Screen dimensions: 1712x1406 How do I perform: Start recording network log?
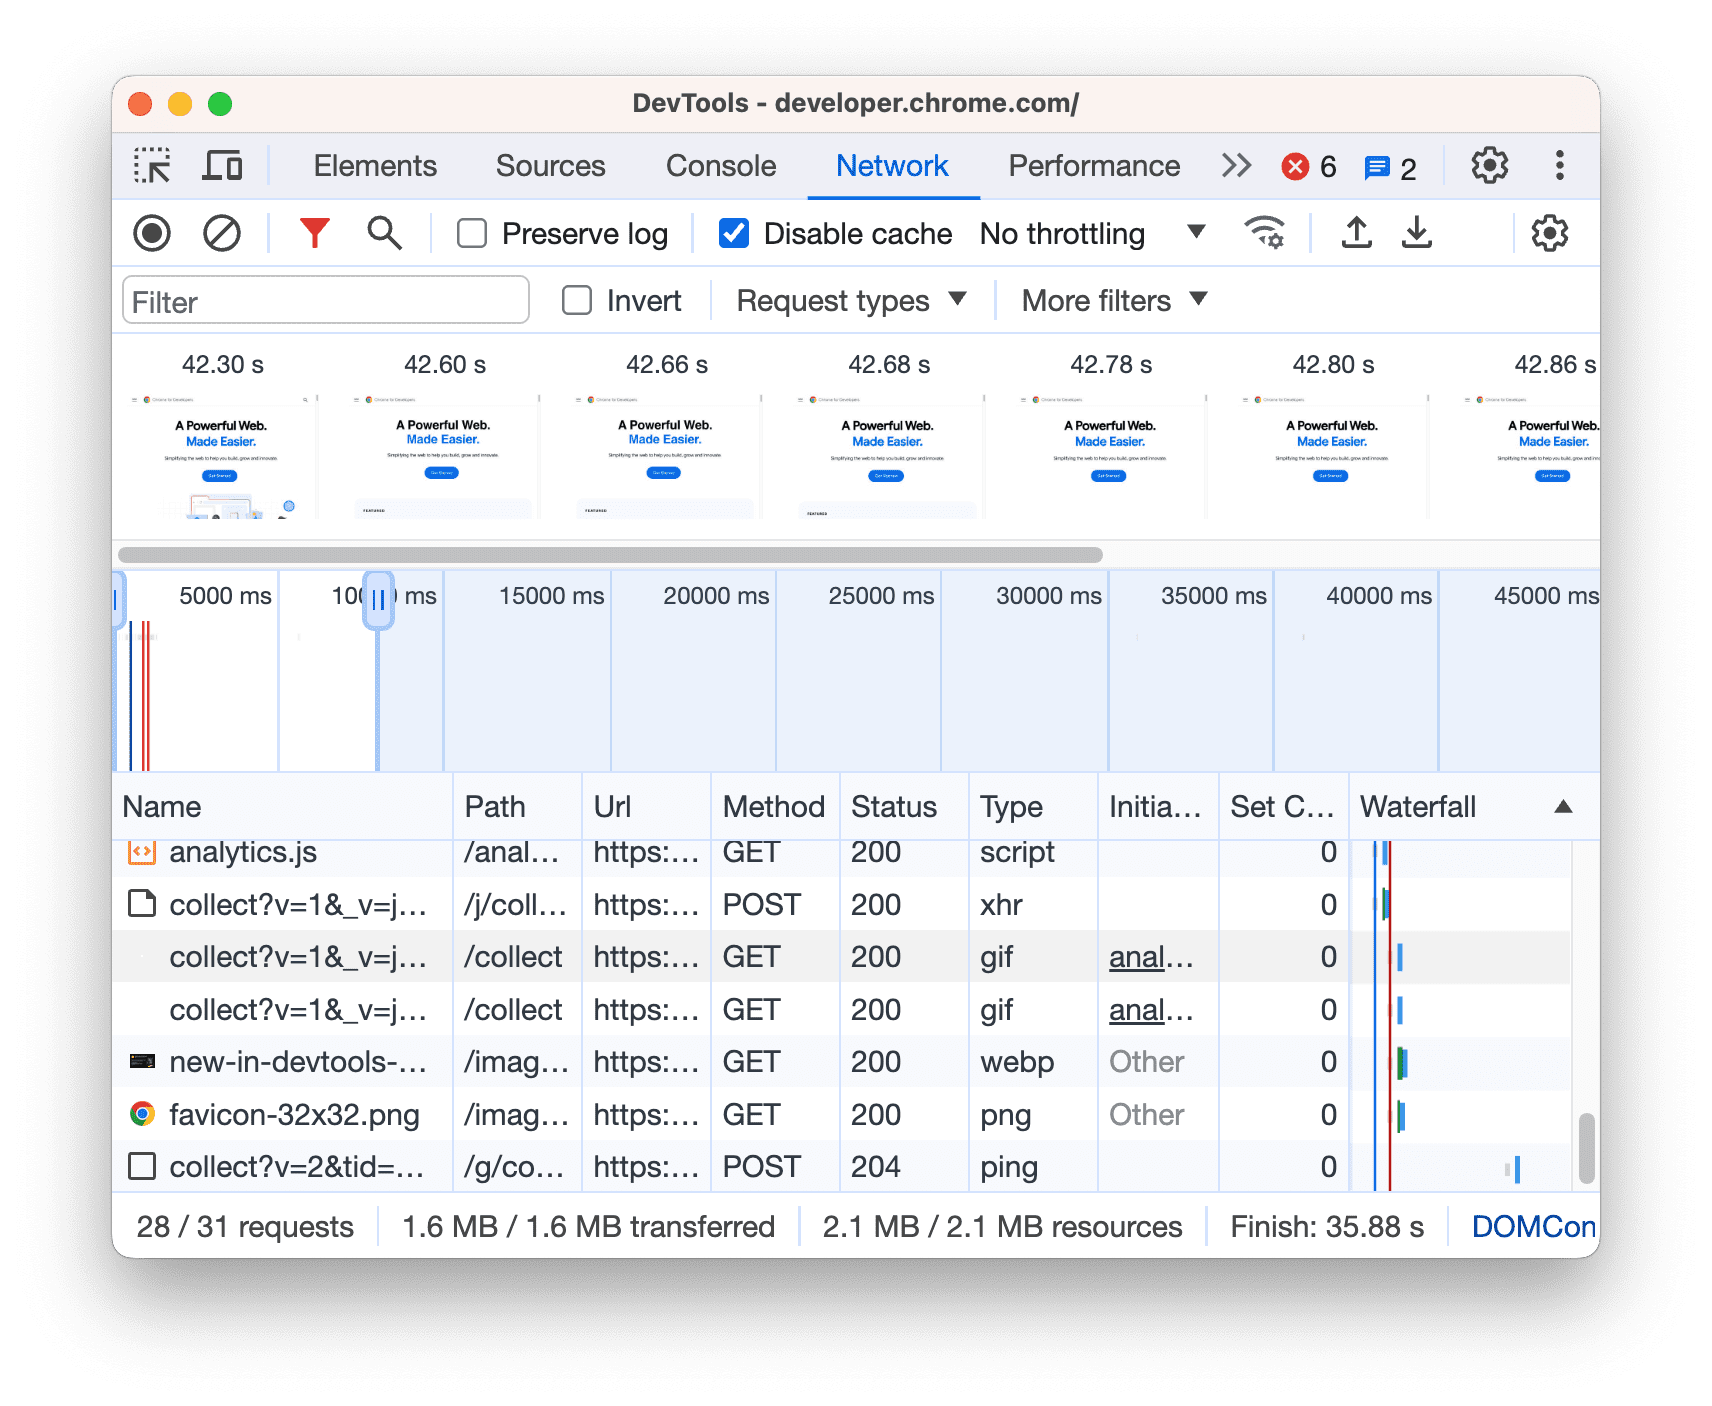pyautogui.click(x=151, y=233)
